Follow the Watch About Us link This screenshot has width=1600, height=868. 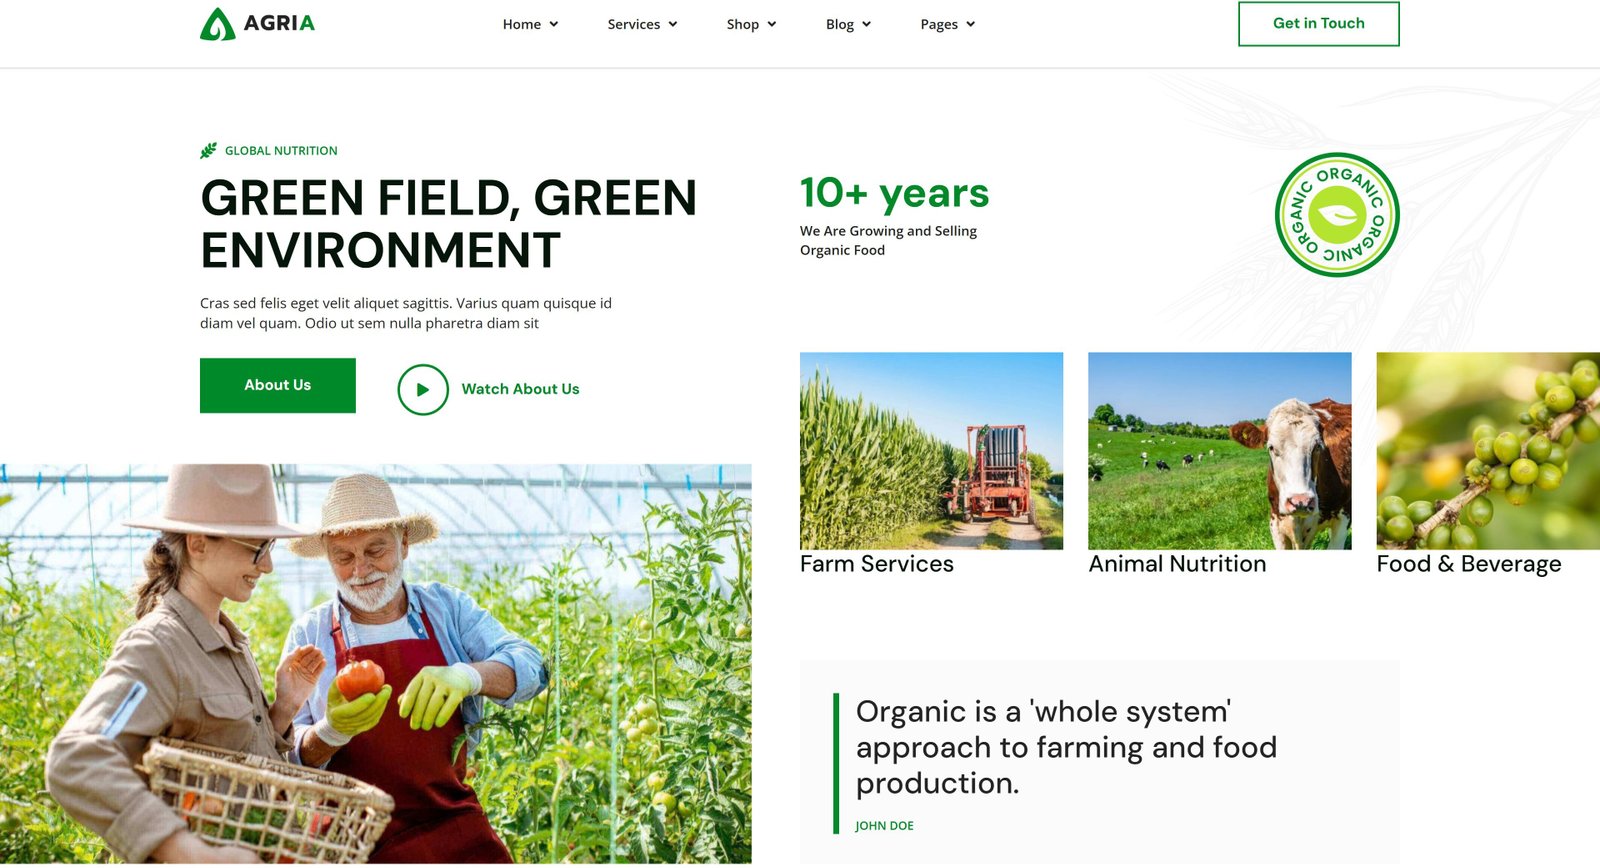520,389
